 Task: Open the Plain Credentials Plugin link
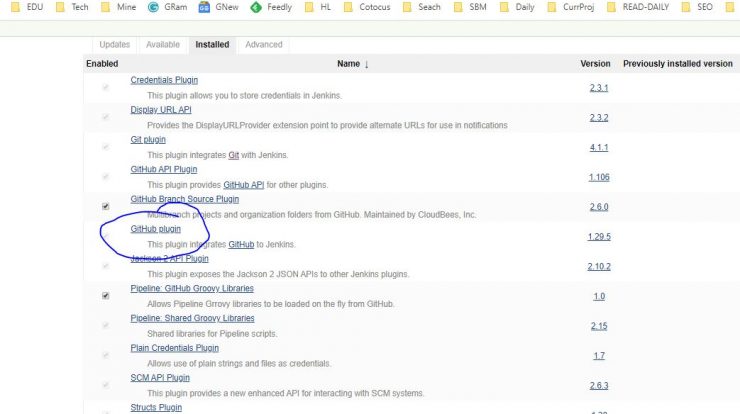click(175, 348)
